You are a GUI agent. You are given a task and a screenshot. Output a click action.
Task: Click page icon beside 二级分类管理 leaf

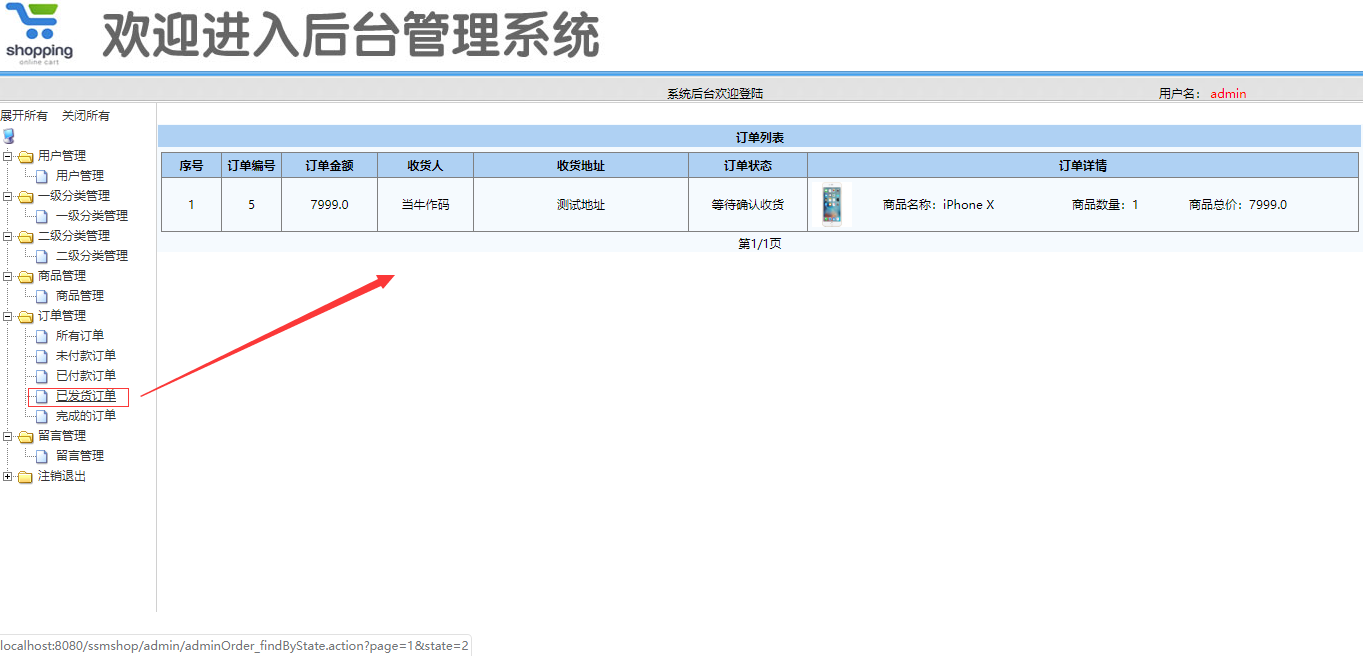point(42,256)
